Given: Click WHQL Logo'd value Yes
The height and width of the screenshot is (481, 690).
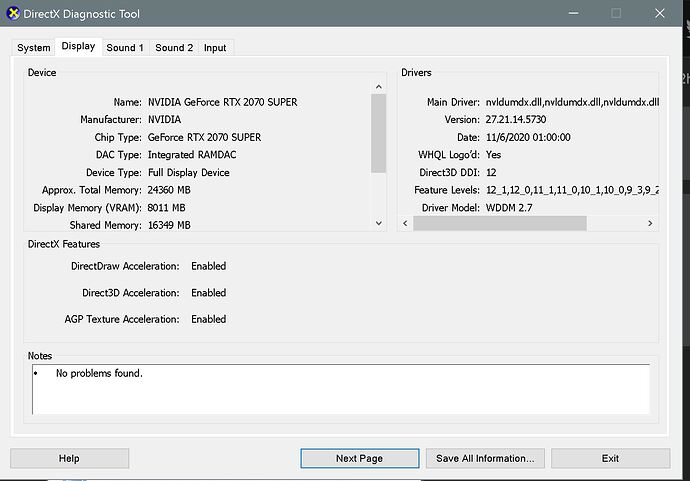Looking at the screenshot, I should [493, 155].
